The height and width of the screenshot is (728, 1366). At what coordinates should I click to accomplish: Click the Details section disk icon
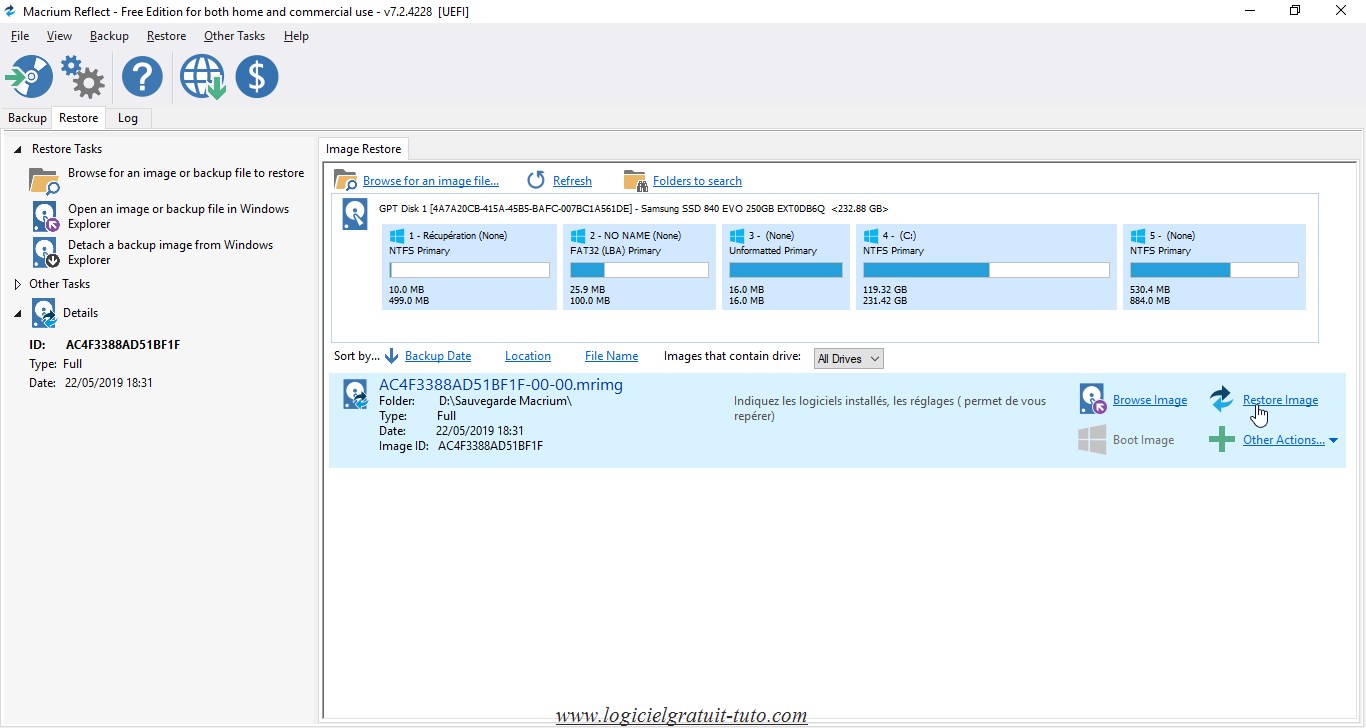pos(44,313)
